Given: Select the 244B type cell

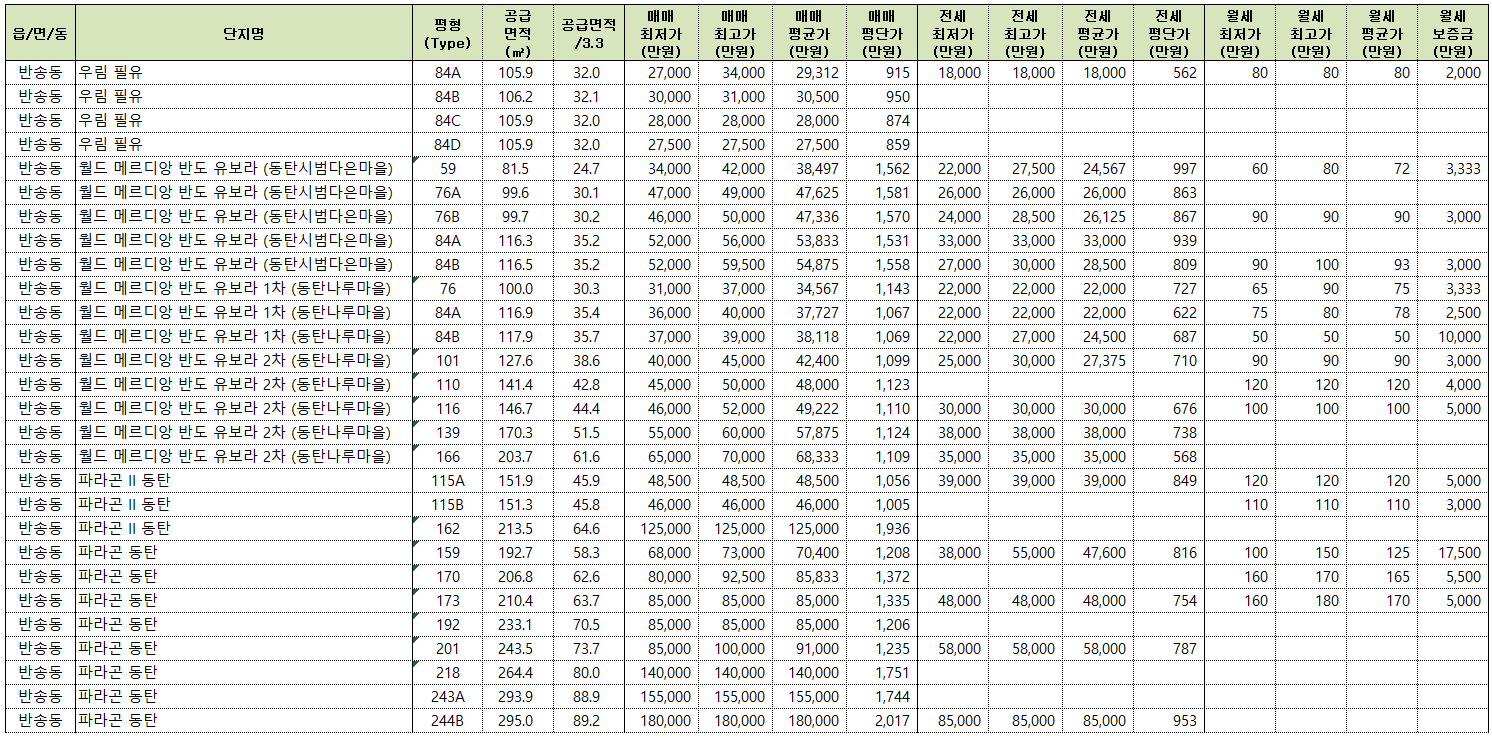Looking at the screenshot, I should (x=448, y=721).
